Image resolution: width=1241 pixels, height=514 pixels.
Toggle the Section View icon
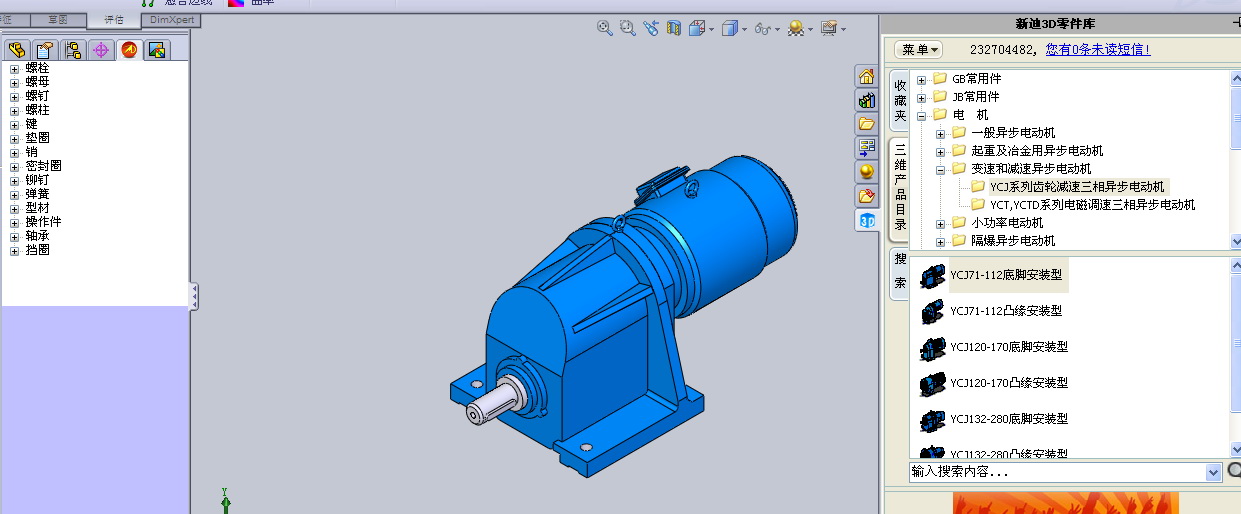pyautogui.click(x=674, y=28)
